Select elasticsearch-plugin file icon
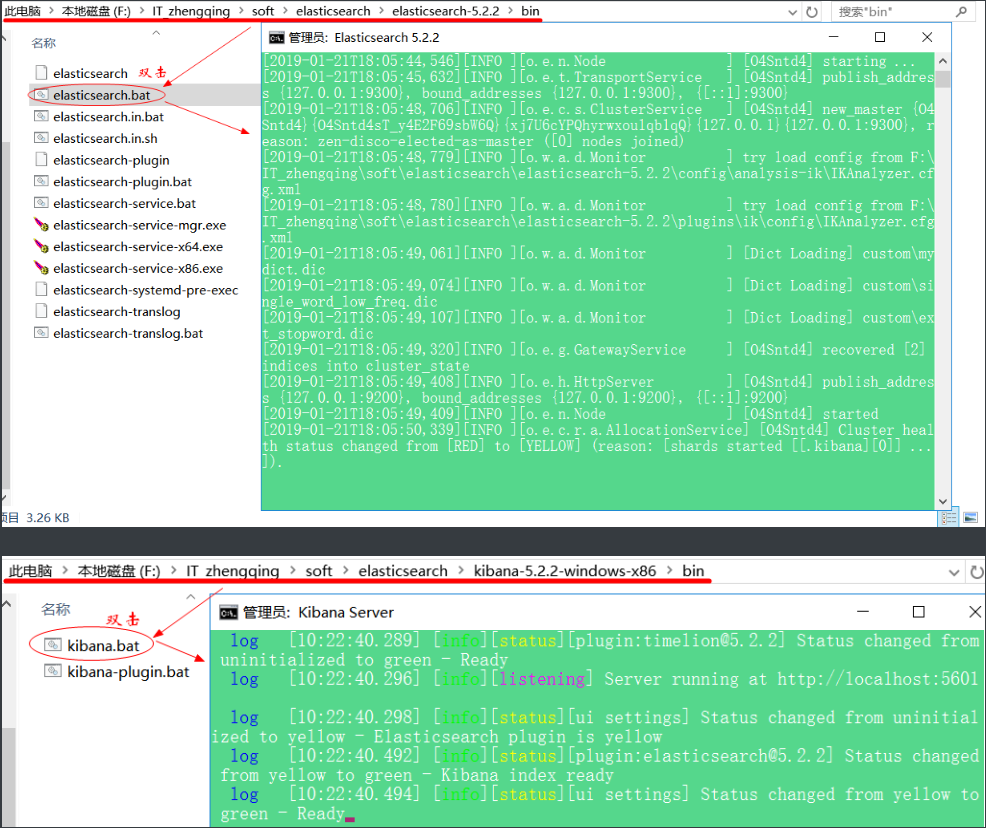 pyautogui.click(x=42, y=160)
